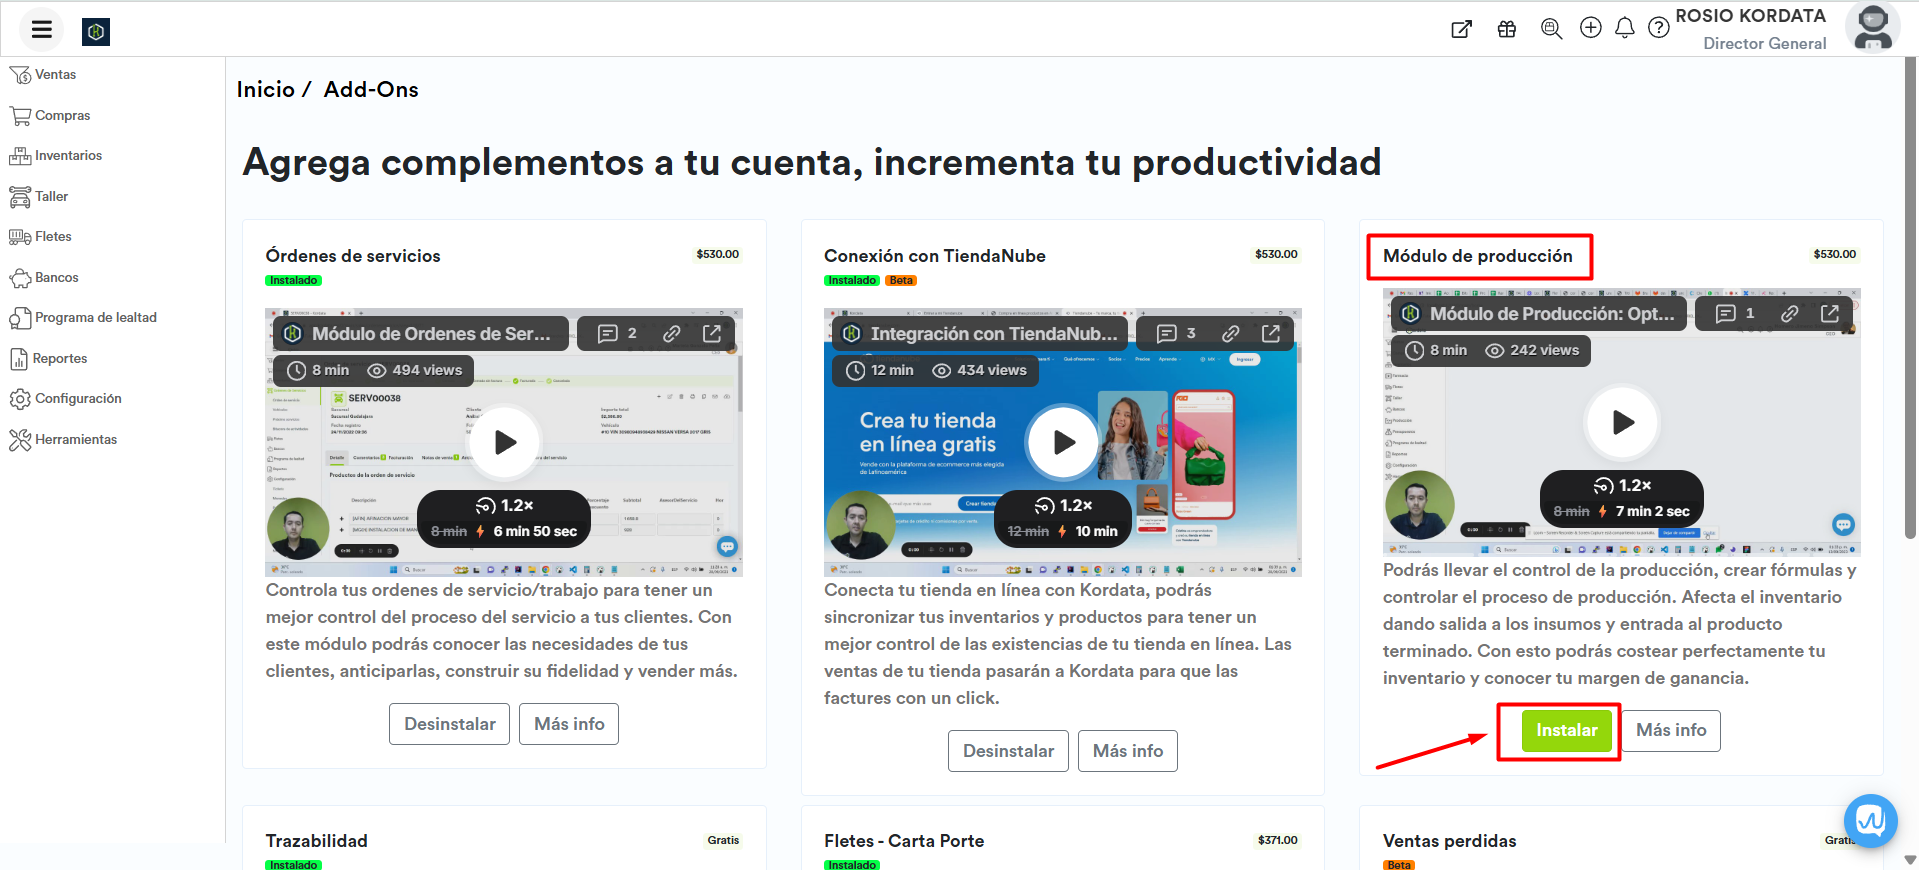1919x870 pixels.
Task: Install the Módulo de producción add-on
Action: [1566, 730]
